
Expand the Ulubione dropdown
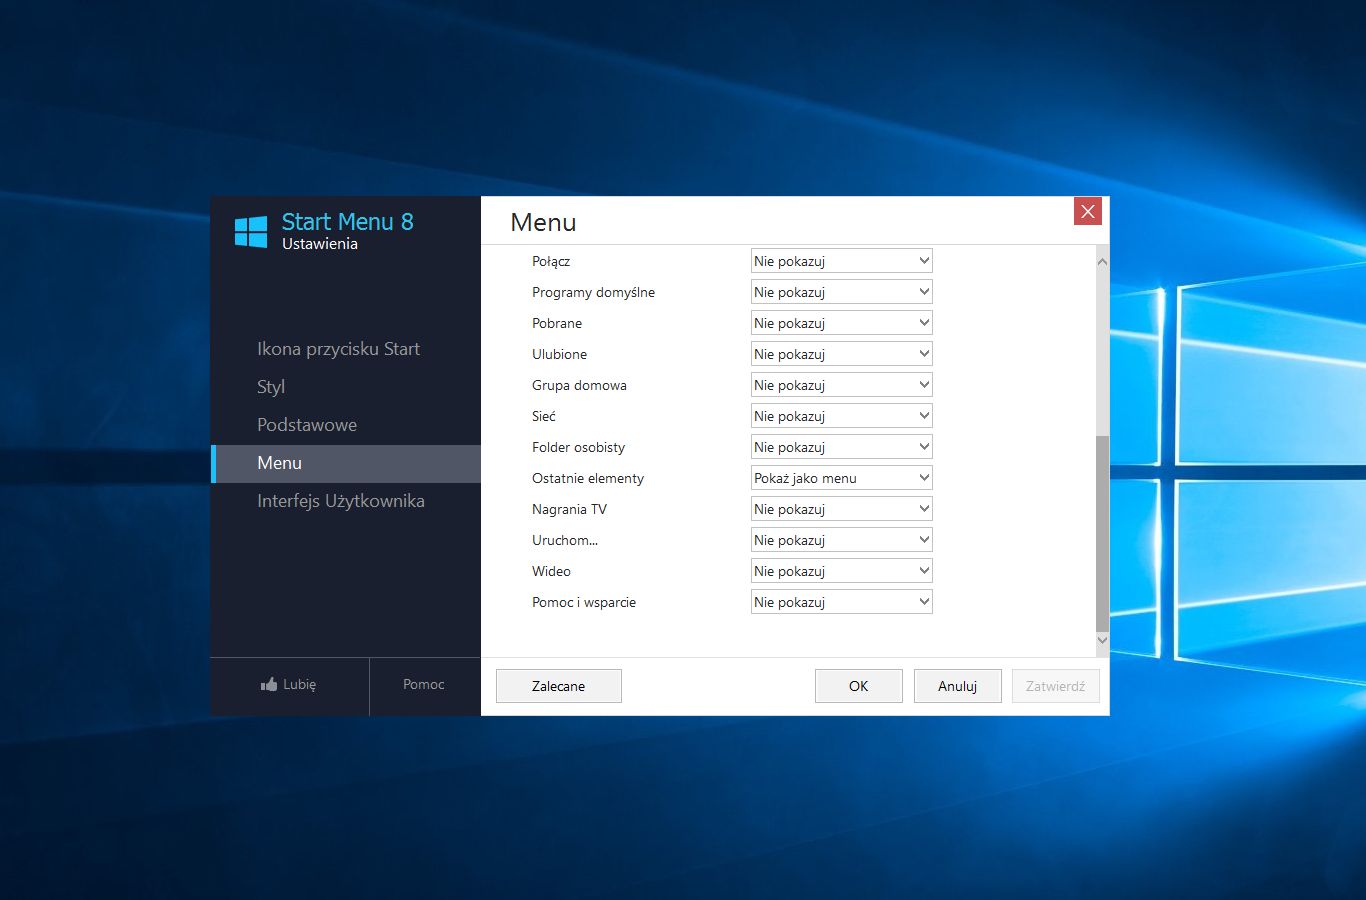coord(841,354)
